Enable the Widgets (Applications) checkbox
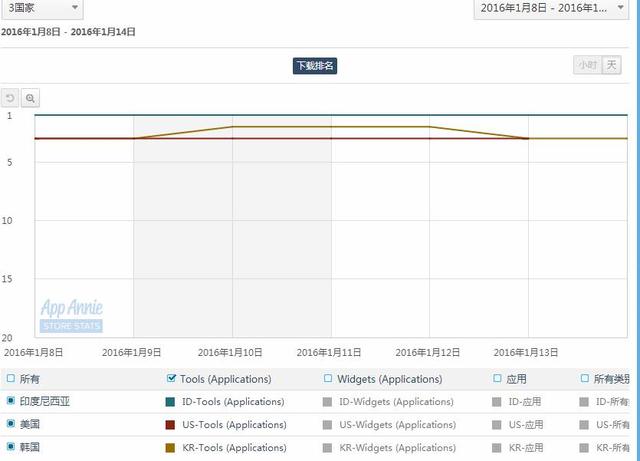This screenshot has height=461, width=640. [x=328, y=379]
